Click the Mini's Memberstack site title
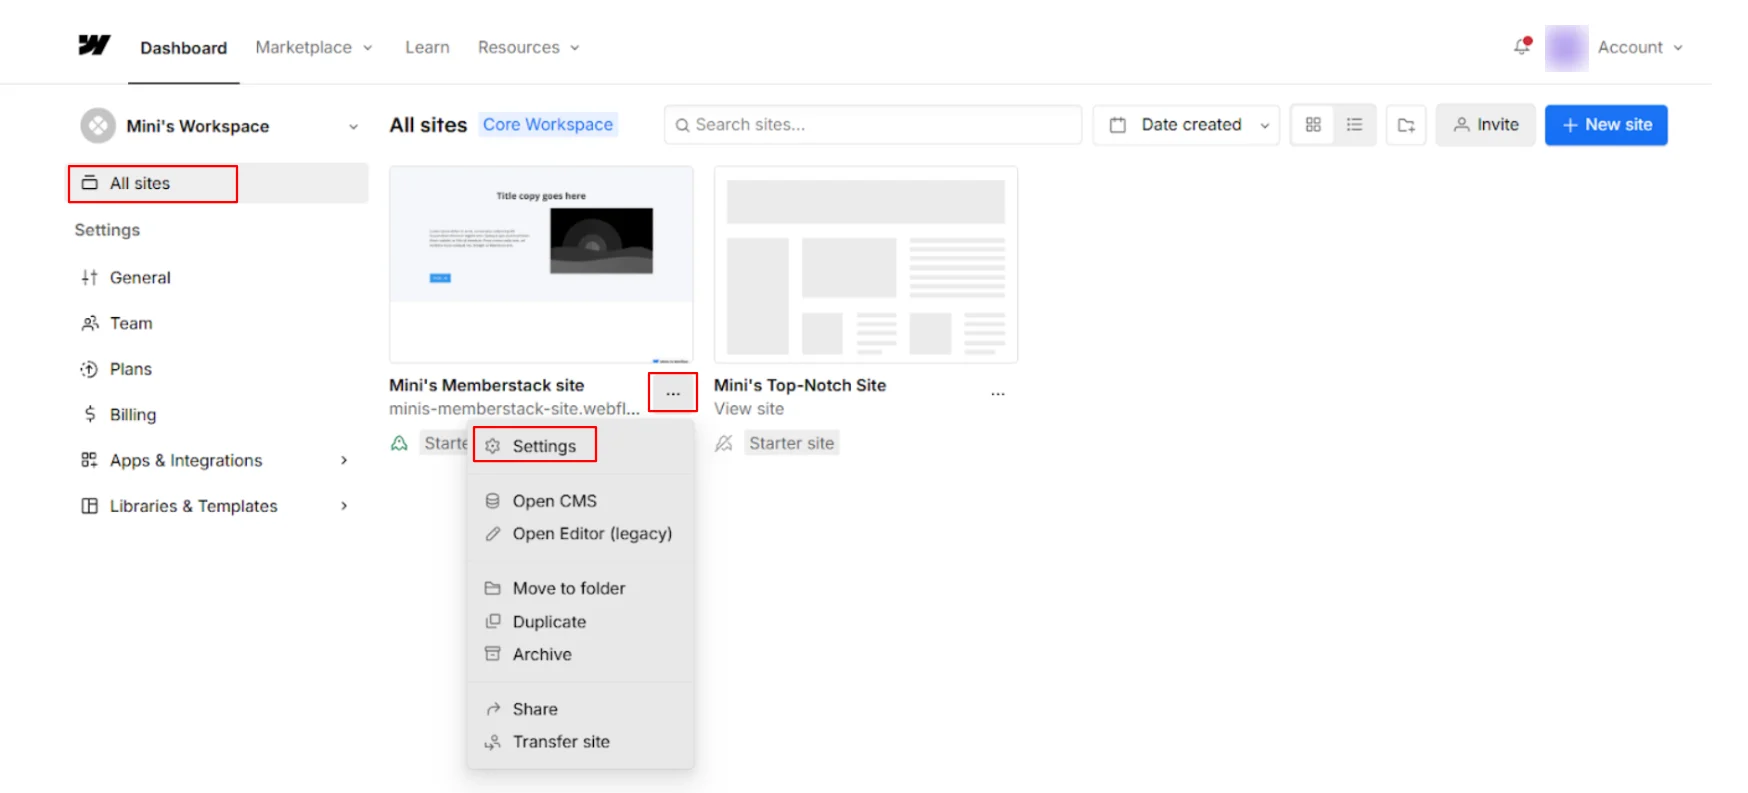The image size is (1748, 793). [x=487, y=385]
